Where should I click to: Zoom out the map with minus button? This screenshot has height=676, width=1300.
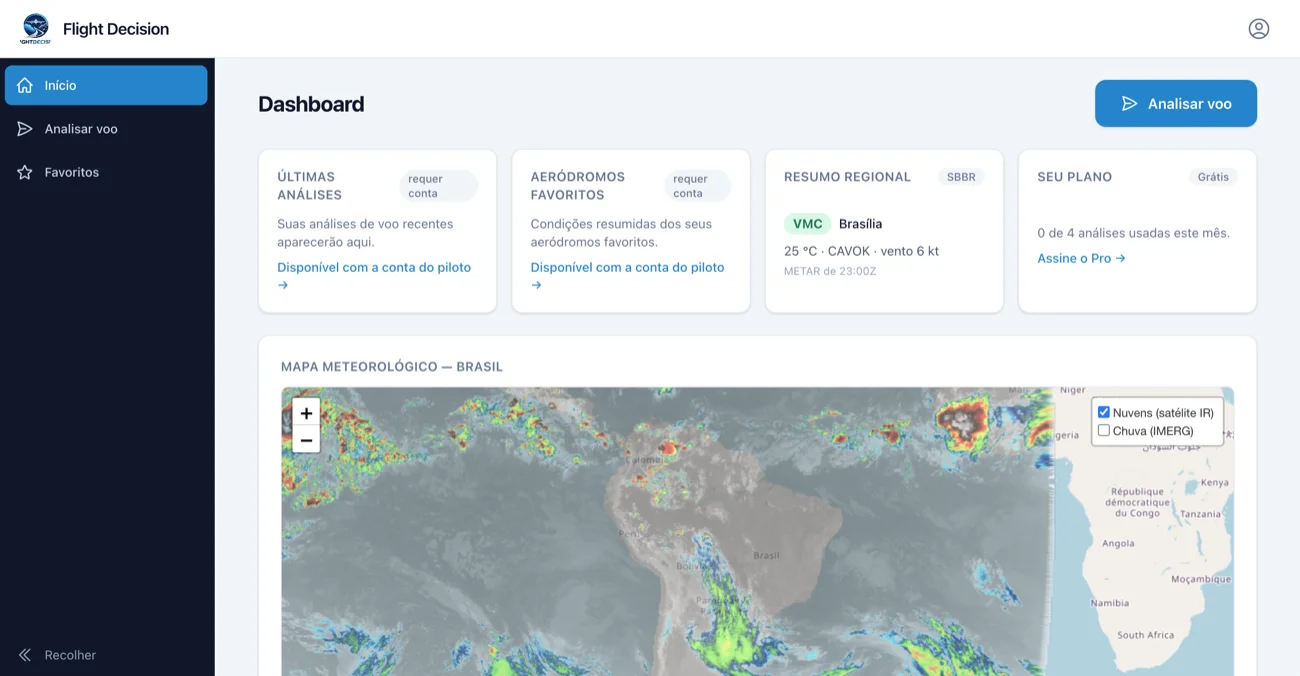click(x=306, y=440)
